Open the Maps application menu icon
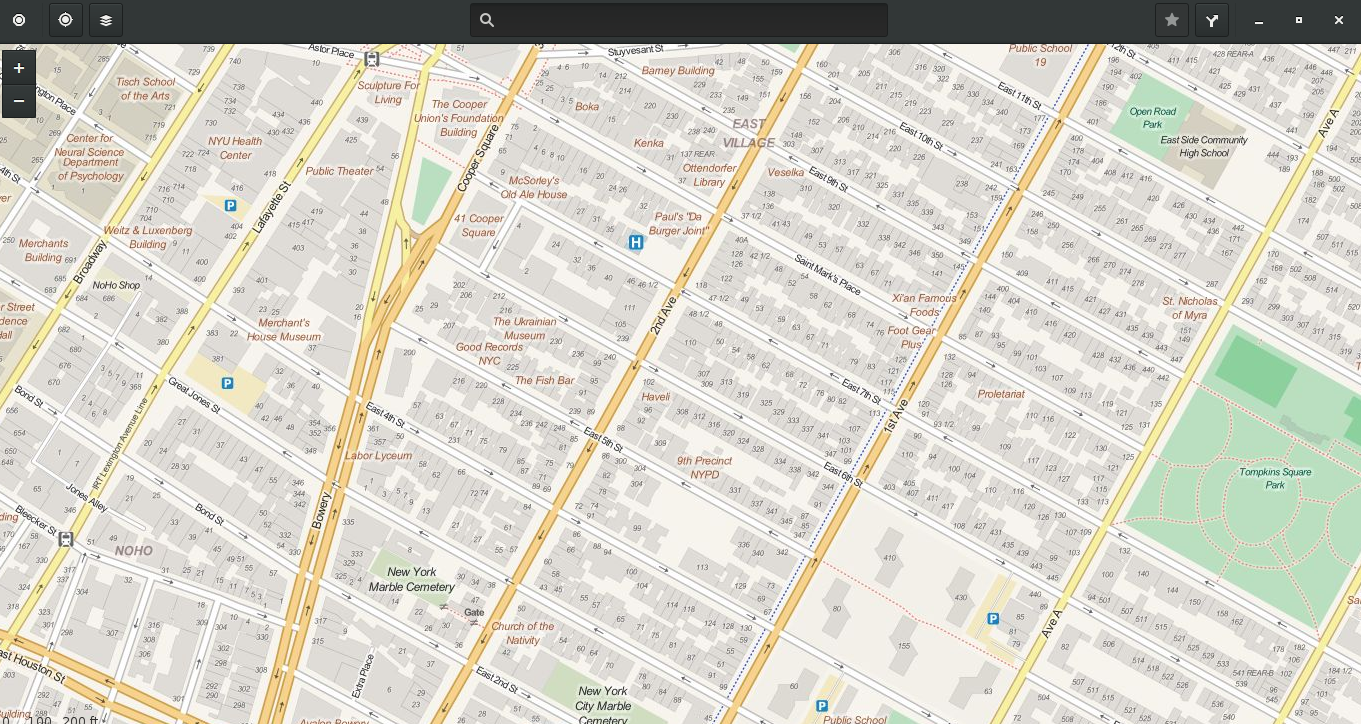This screenshot has width=1361, height=724. click(19, 20)
